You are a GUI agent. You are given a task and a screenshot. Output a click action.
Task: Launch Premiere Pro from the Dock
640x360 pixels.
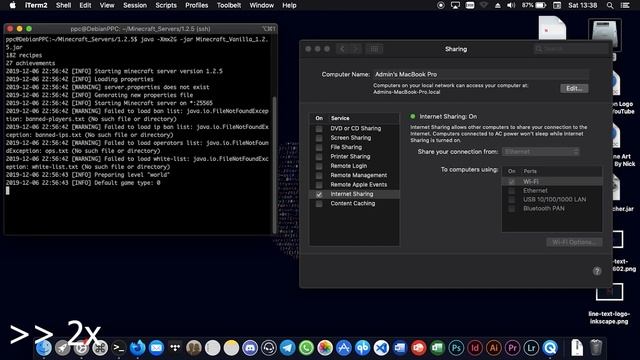pyautogui.click(x=512, y=348)
